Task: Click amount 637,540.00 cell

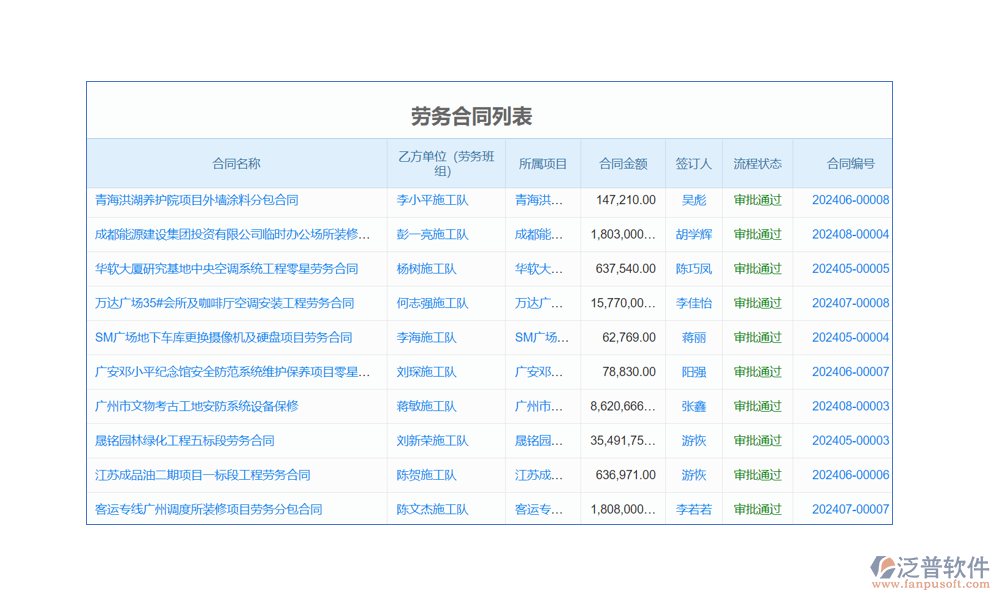Action: coord(625,269)
